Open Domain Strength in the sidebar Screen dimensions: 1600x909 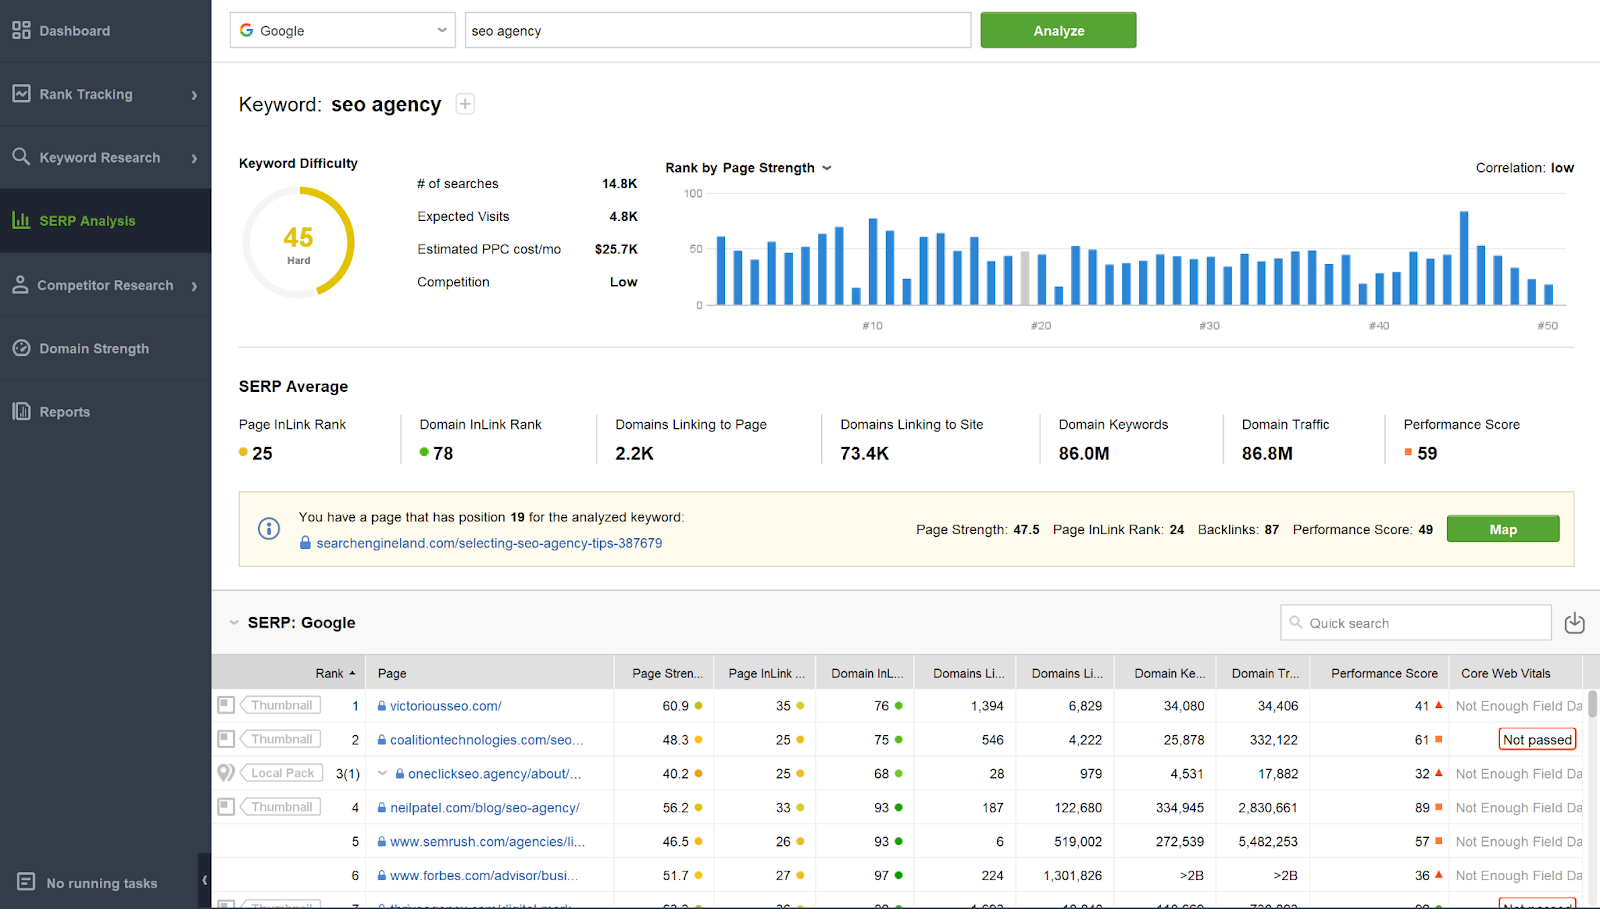click(93, 349)
